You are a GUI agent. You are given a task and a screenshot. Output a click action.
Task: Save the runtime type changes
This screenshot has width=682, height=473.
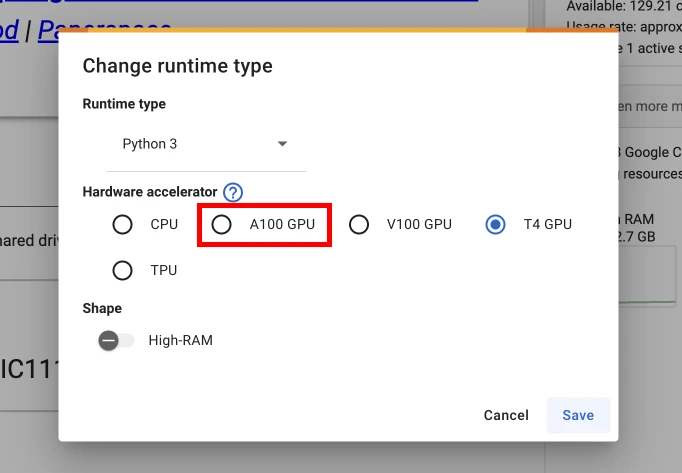click(578, 415)
